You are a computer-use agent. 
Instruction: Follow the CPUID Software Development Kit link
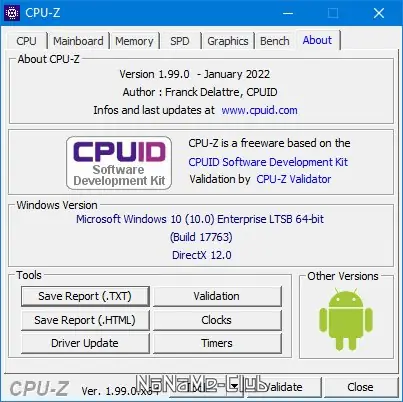[x=268, y=162]
